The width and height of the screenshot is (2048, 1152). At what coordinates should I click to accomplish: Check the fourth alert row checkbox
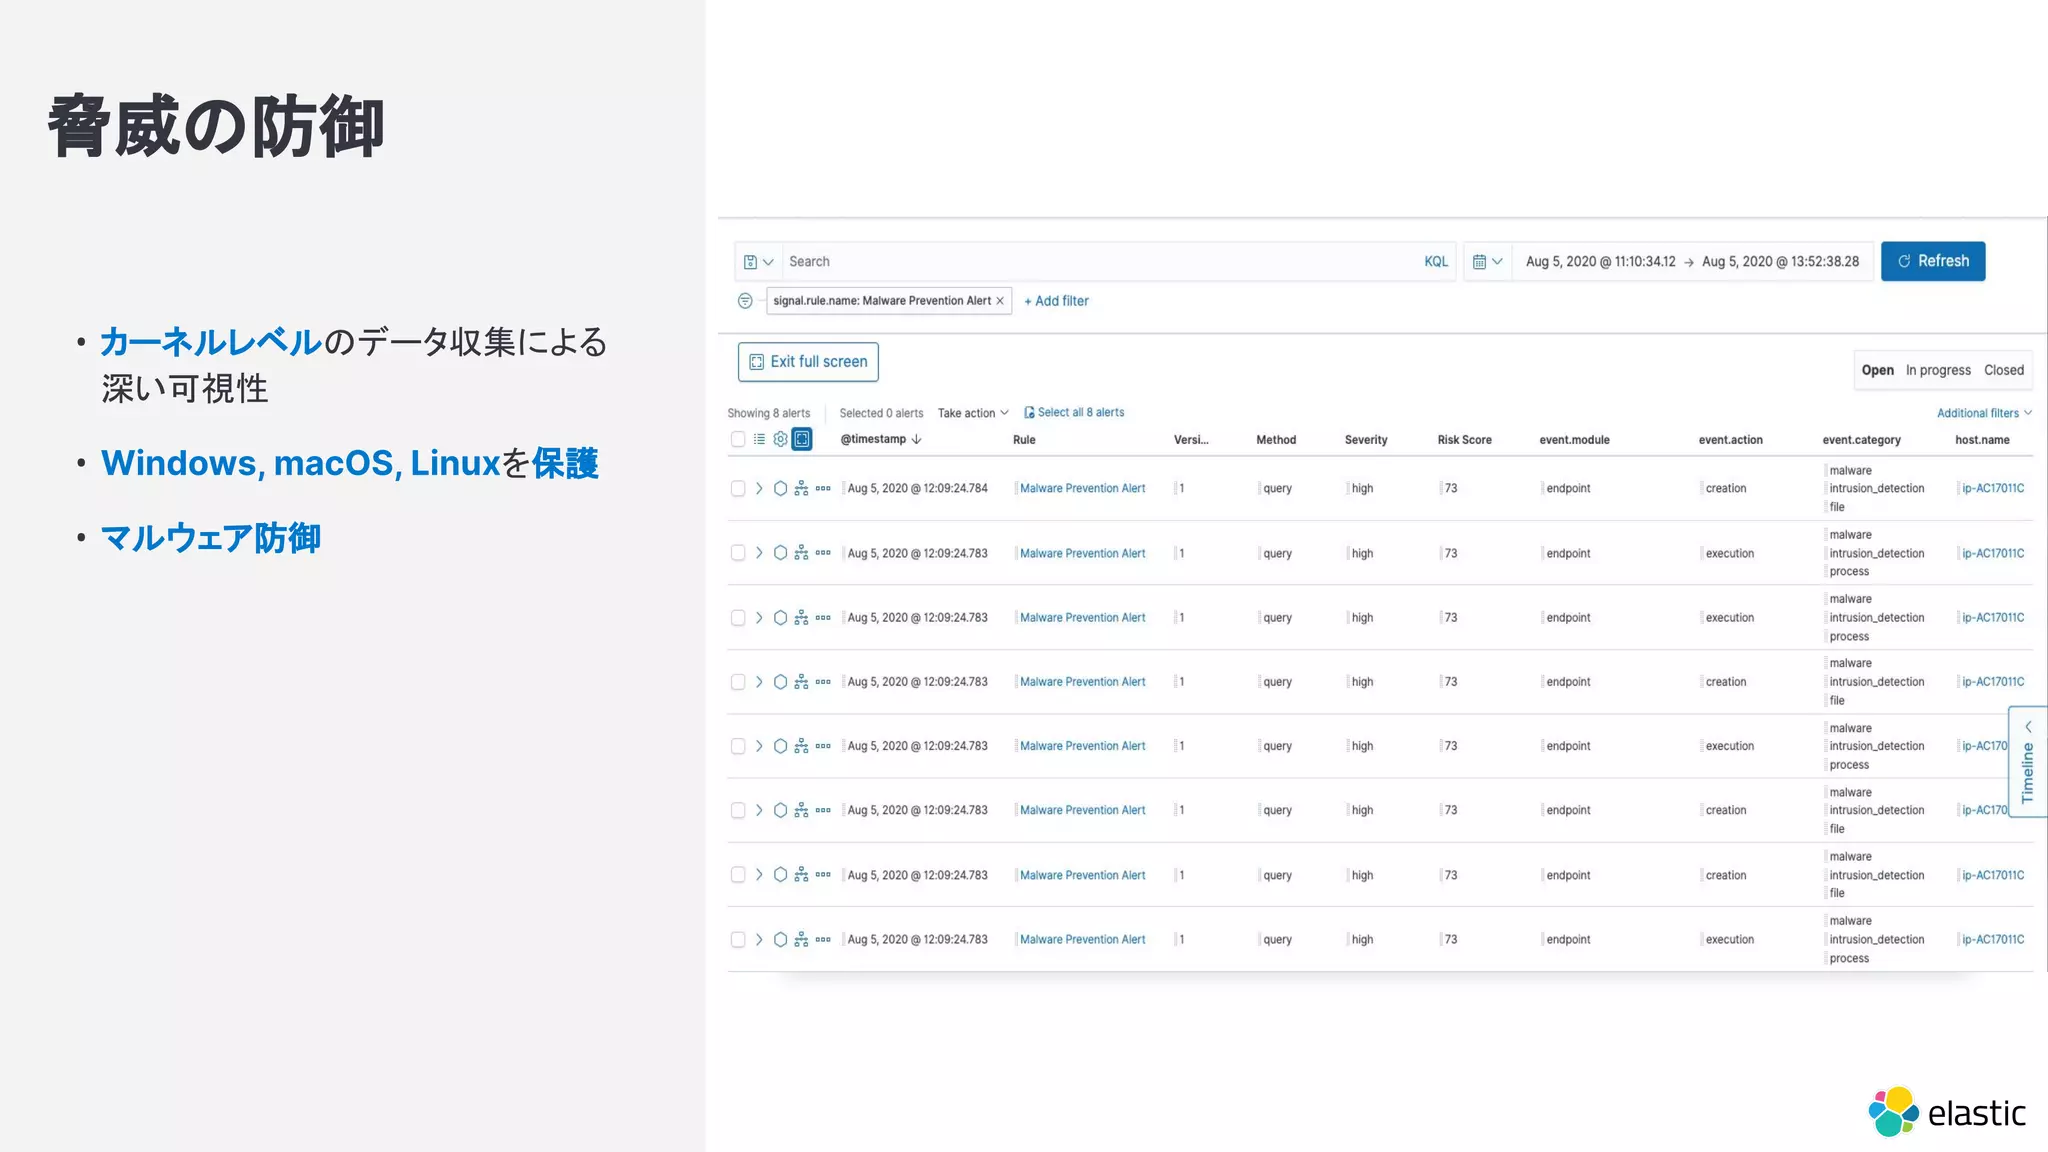(738, 682)
